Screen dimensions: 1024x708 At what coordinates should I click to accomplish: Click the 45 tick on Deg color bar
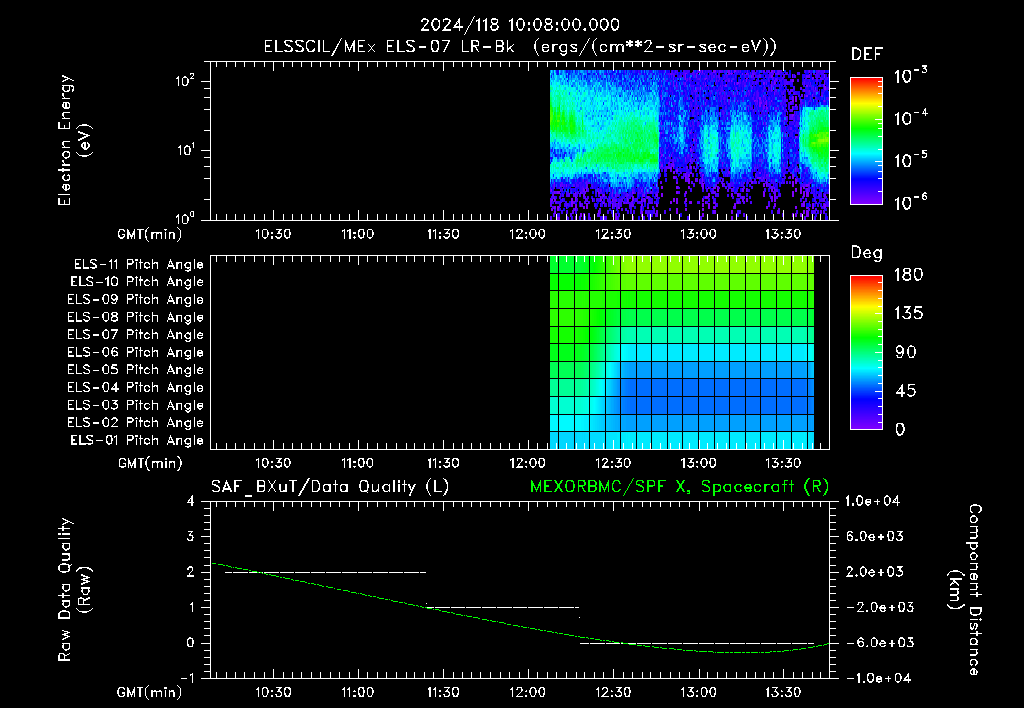coord(905,391)
